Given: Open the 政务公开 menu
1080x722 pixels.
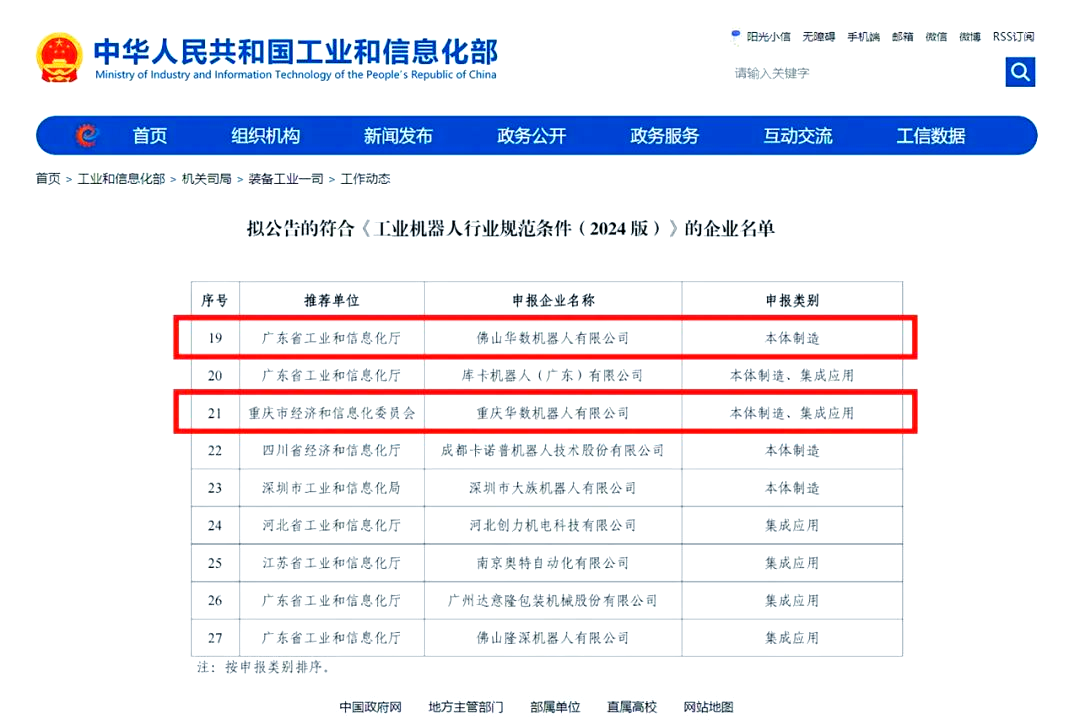Looking at the screenshot, I should pos(531,136).
